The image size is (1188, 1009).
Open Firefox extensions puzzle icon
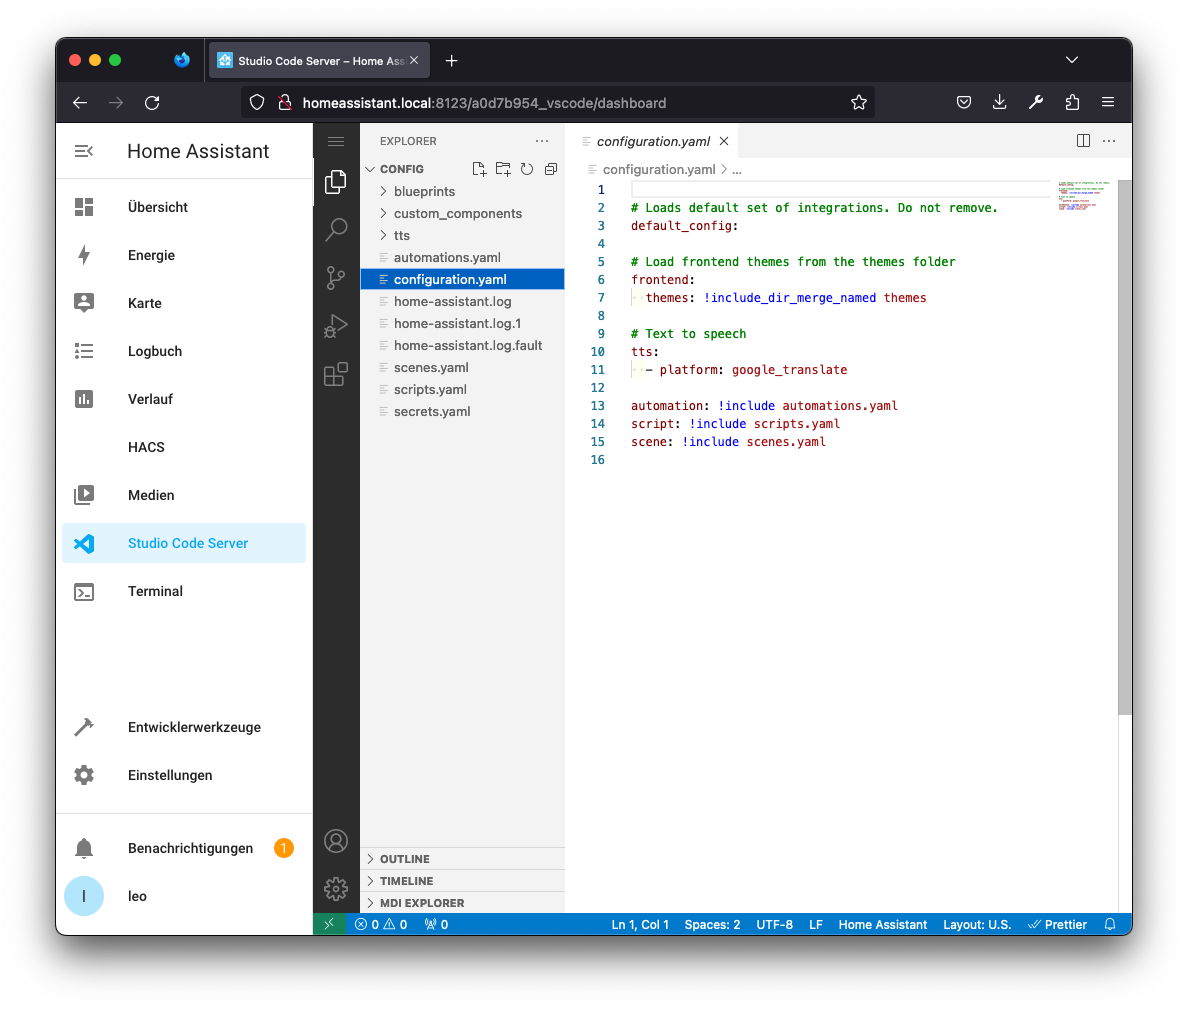[1072, 102]
